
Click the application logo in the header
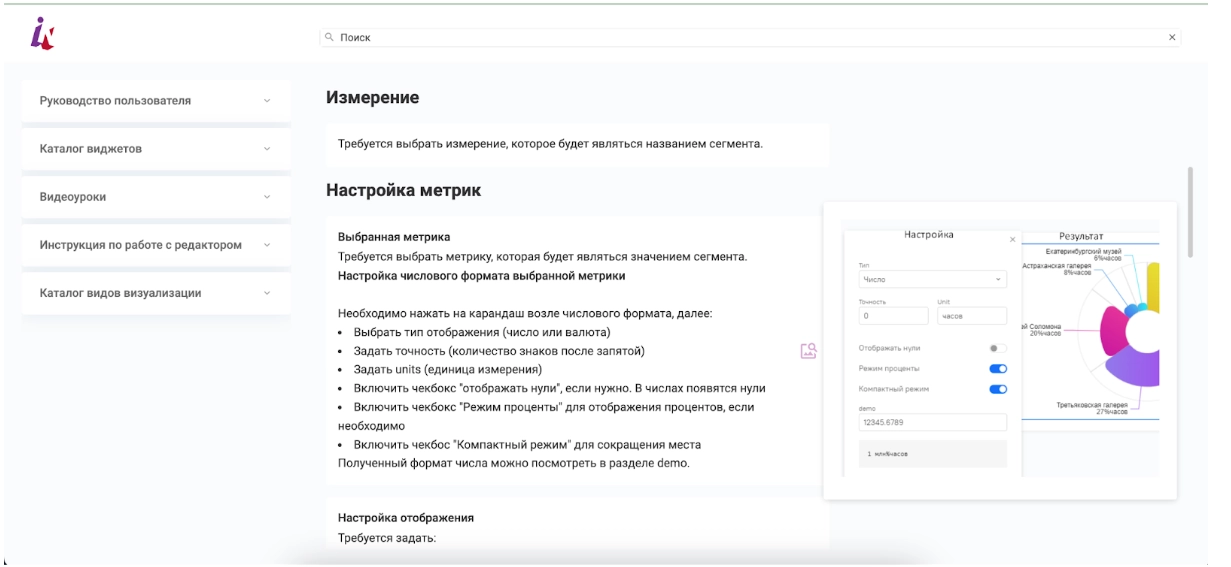tap(42, 34)
